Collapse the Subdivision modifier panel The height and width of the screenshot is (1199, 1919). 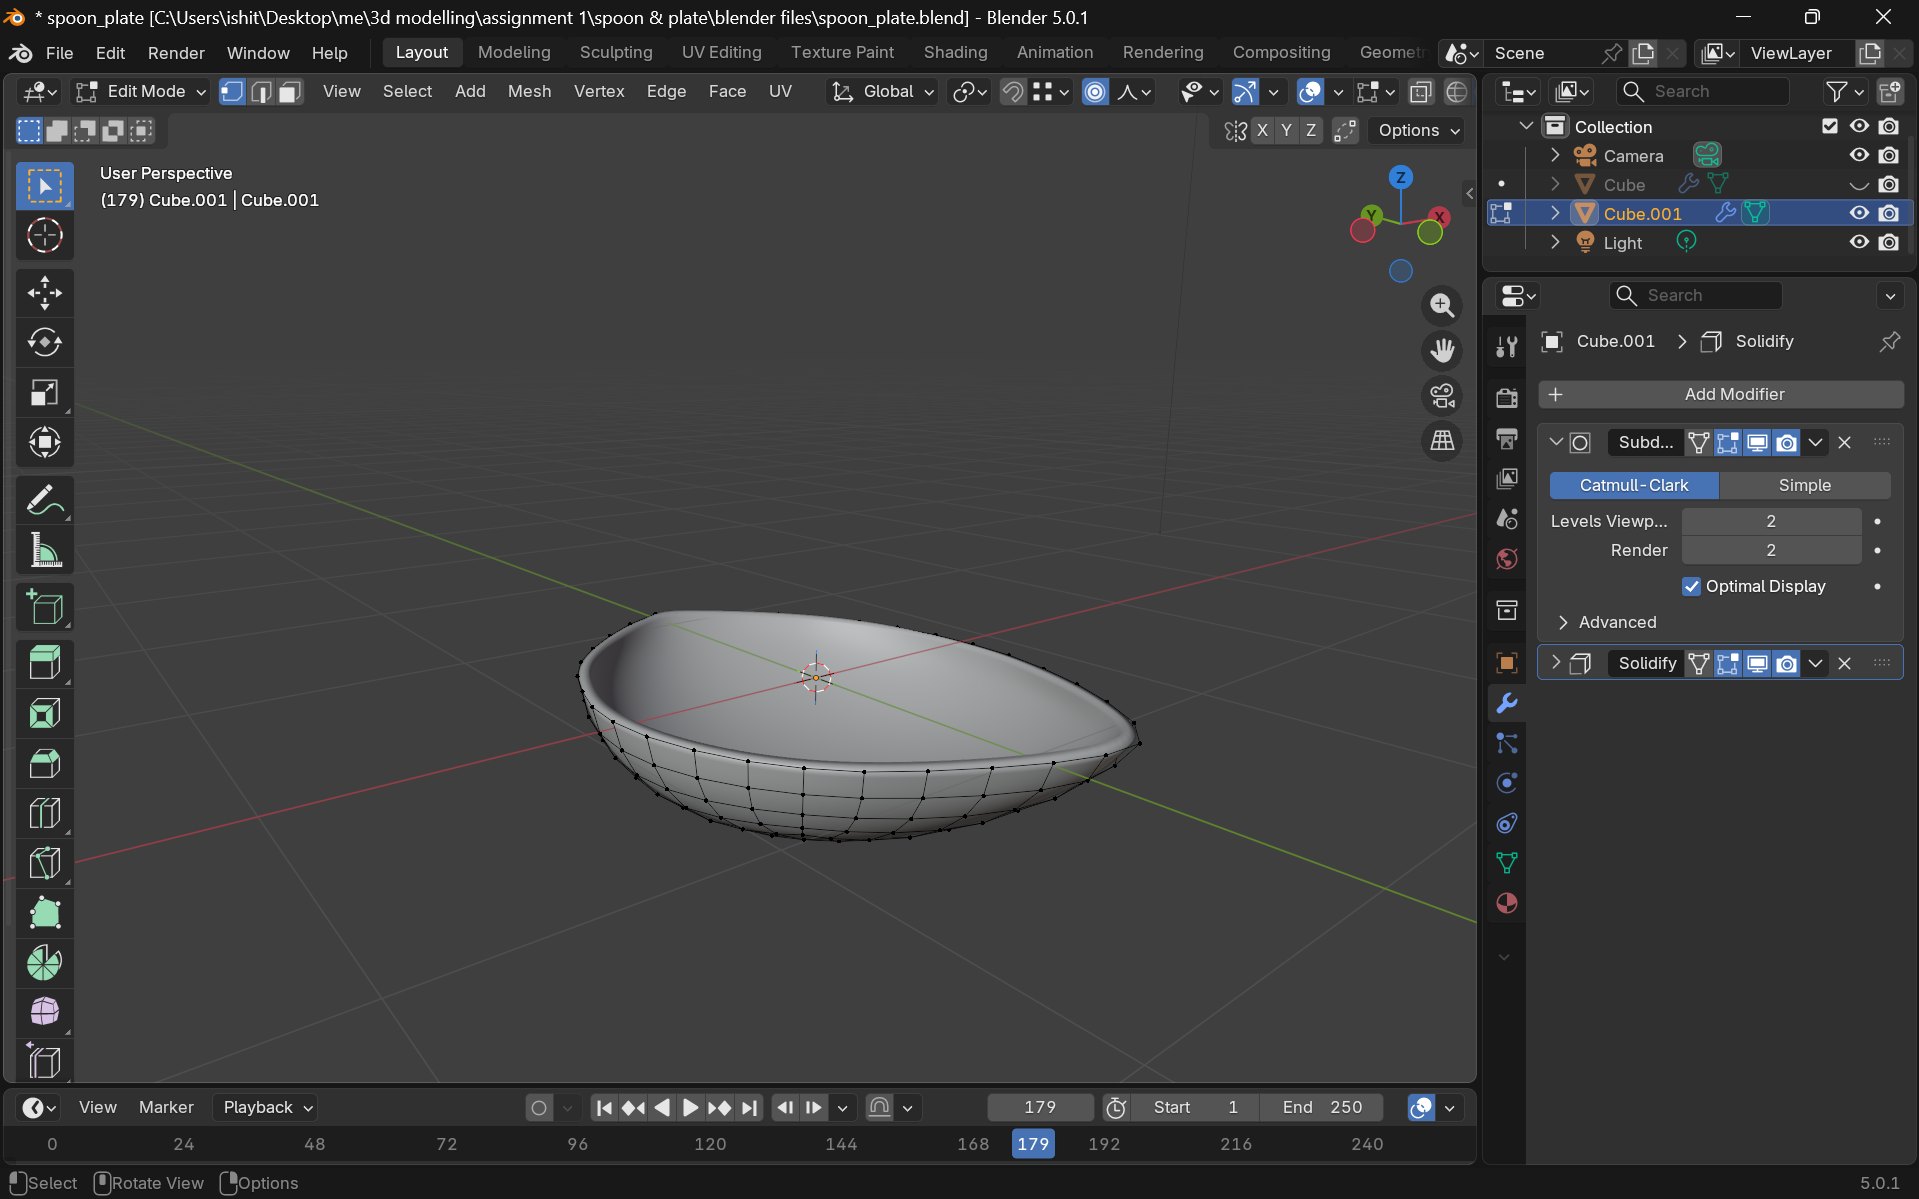point(1556,442)
